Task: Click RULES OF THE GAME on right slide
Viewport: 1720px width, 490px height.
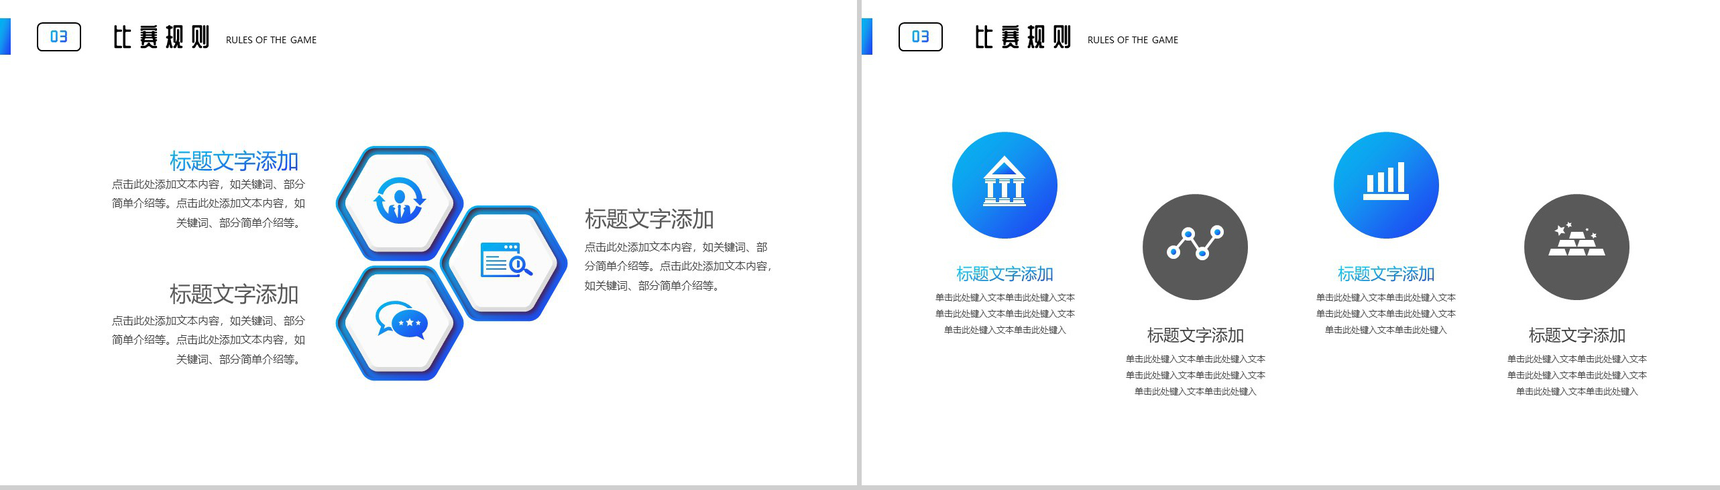Action: 1132,40
